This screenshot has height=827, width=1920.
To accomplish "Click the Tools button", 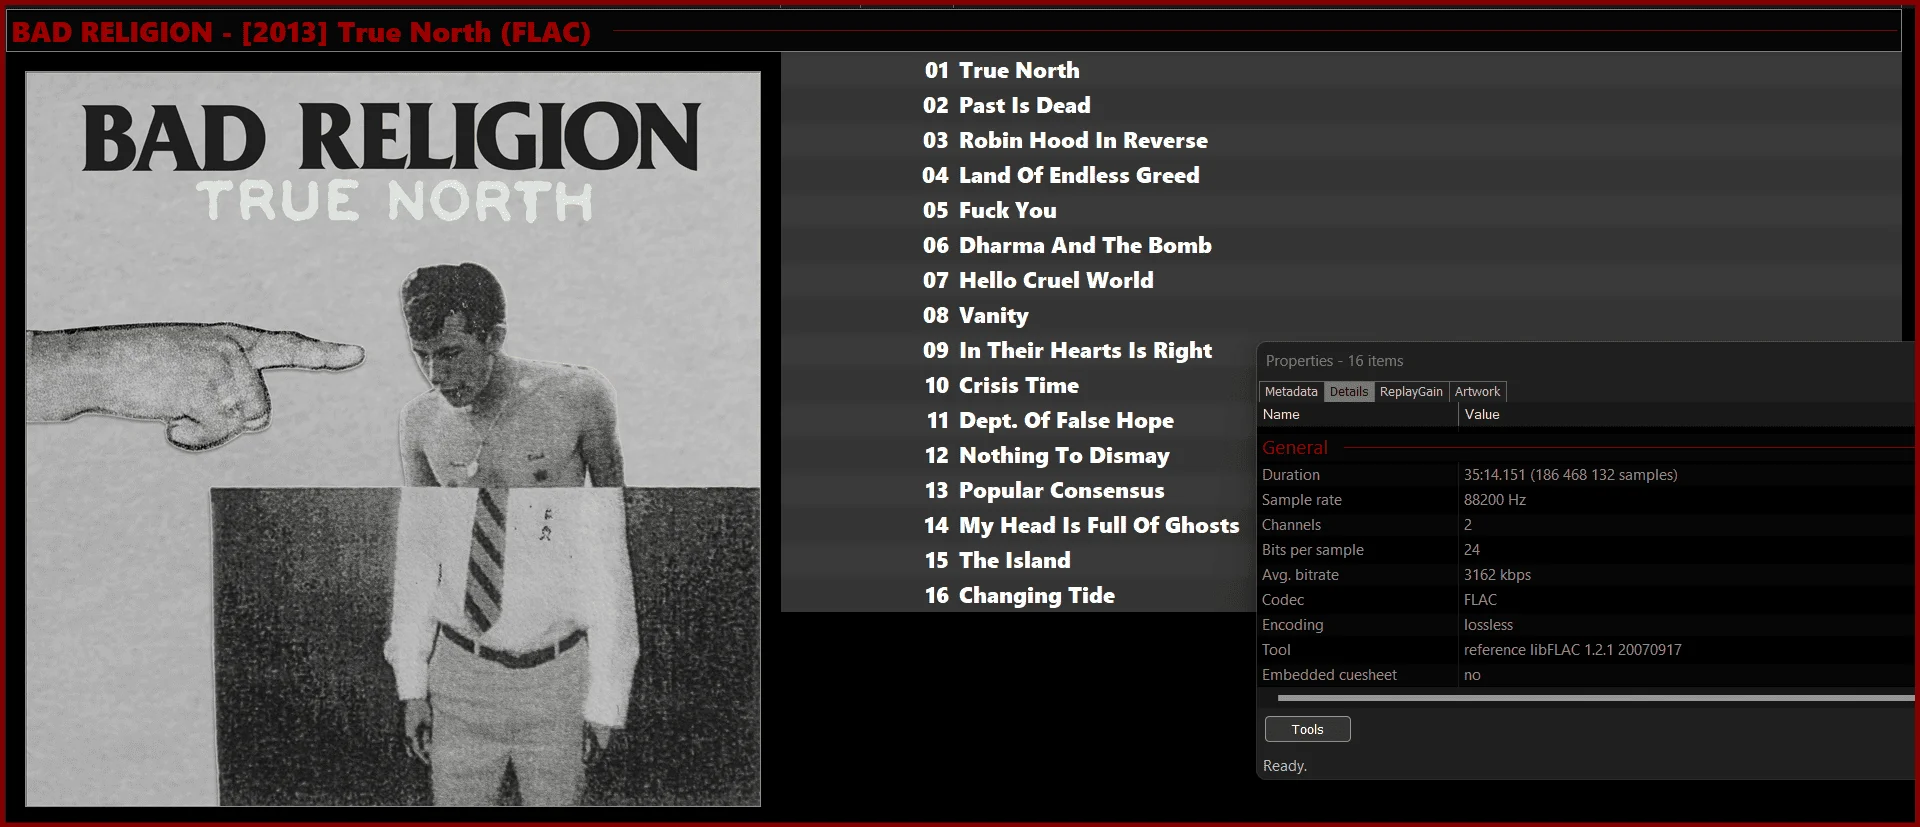I will click(x=1307, y=729).
